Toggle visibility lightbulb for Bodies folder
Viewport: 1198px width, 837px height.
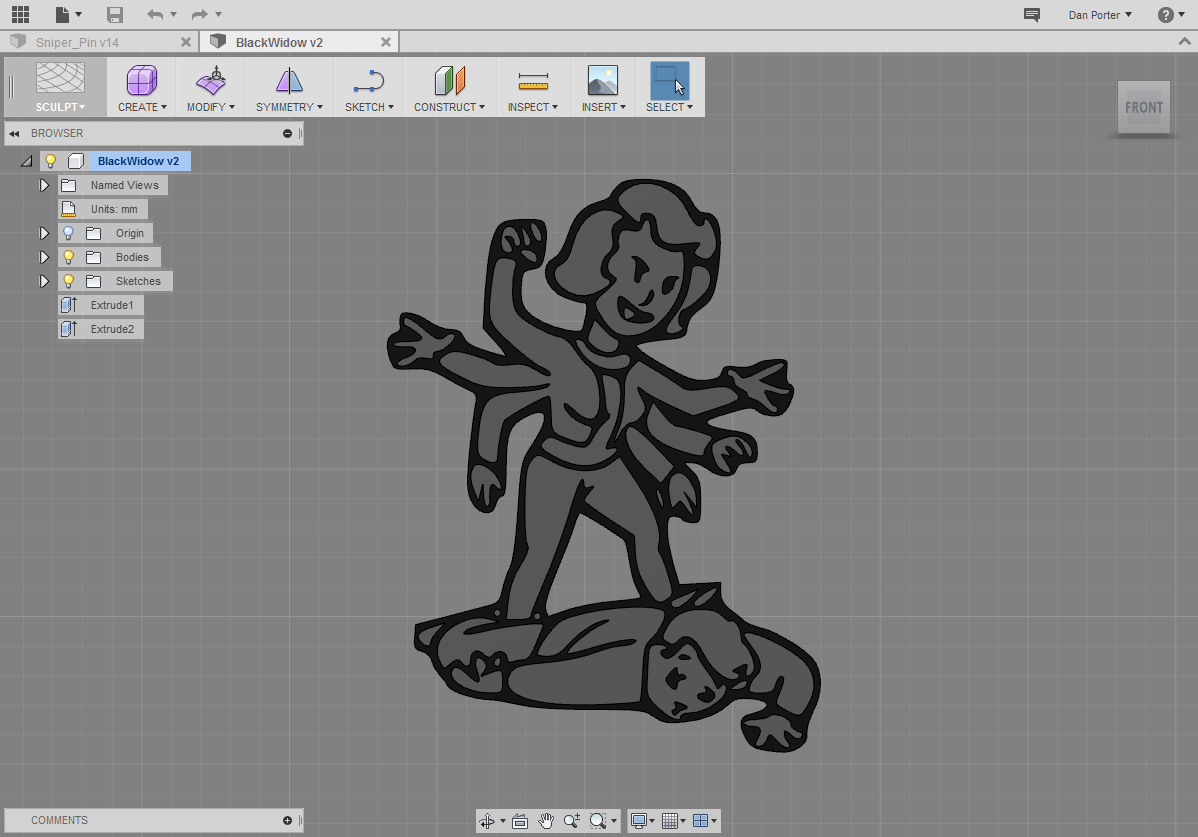tap(69, 257)
